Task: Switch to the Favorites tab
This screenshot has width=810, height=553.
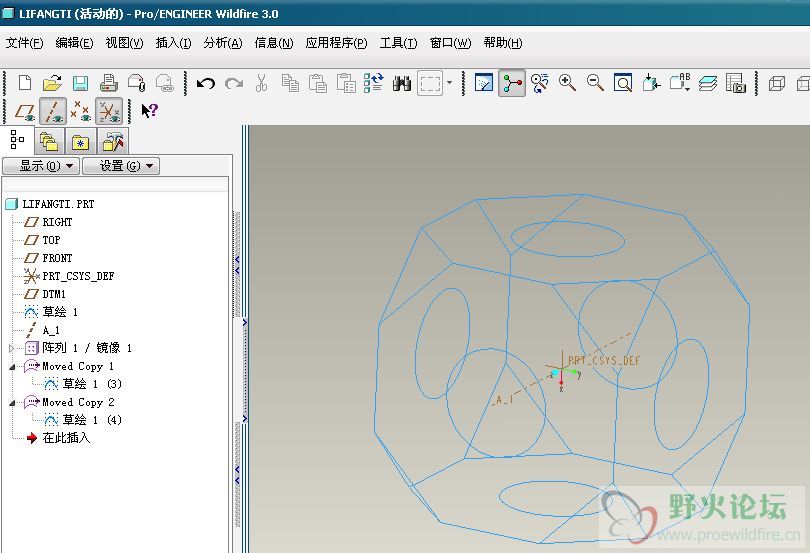Action: click(x=81, y=142)
